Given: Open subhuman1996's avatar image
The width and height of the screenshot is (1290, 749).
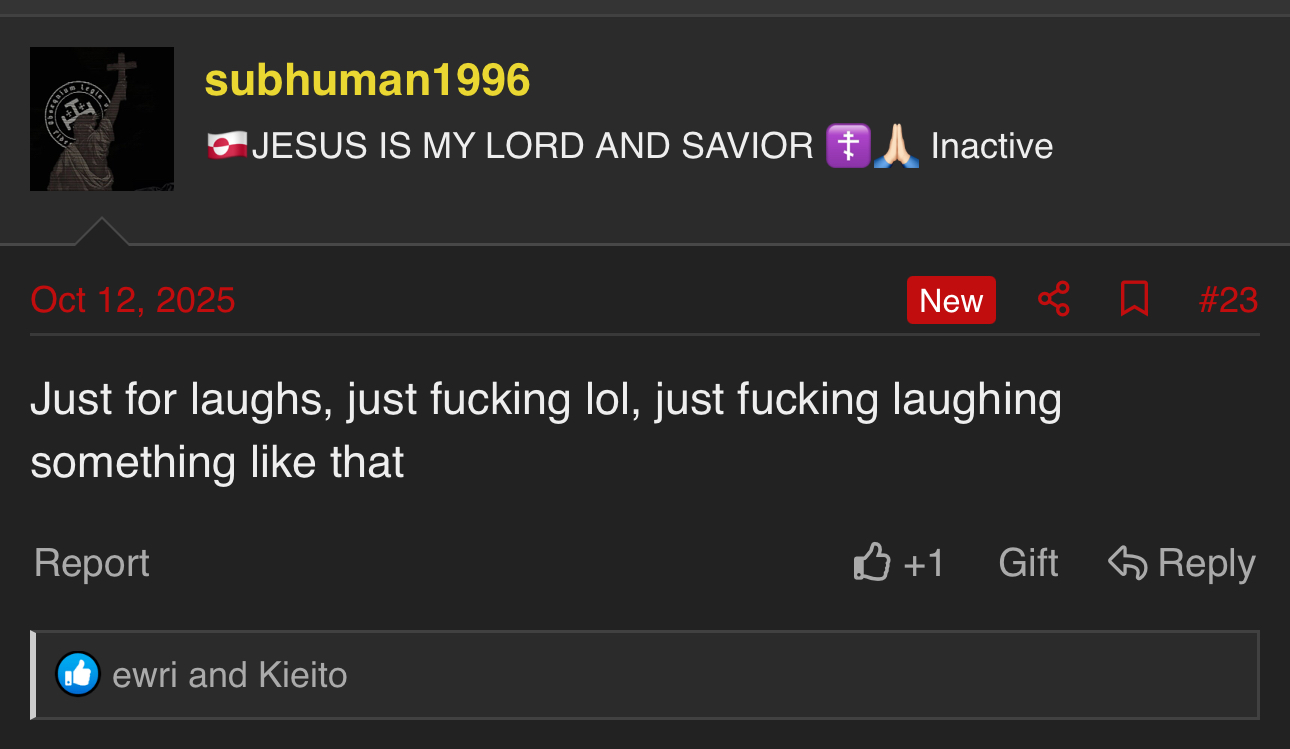Looking at the screenshot, I should [x=102, y=119].
